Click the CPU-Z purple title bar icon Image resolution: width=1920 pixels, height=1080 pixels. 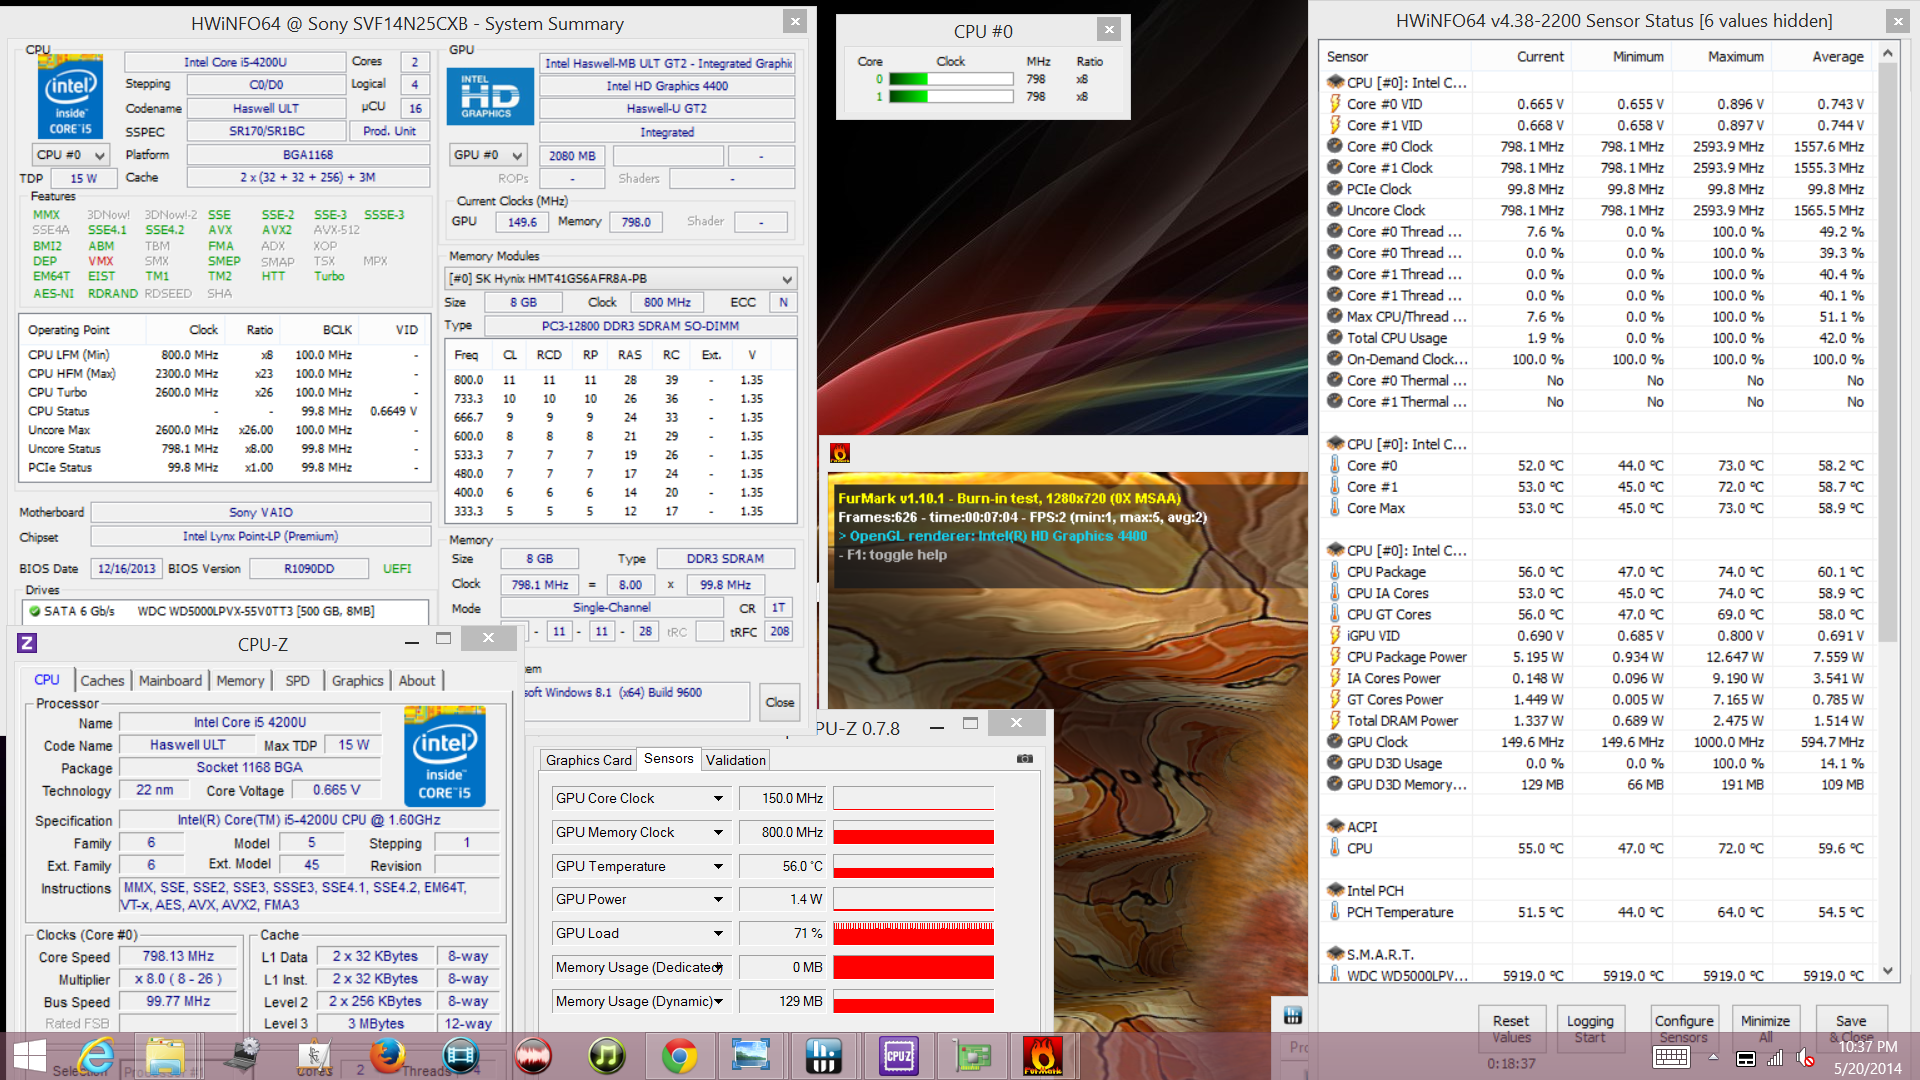click(x=27, y=643)
